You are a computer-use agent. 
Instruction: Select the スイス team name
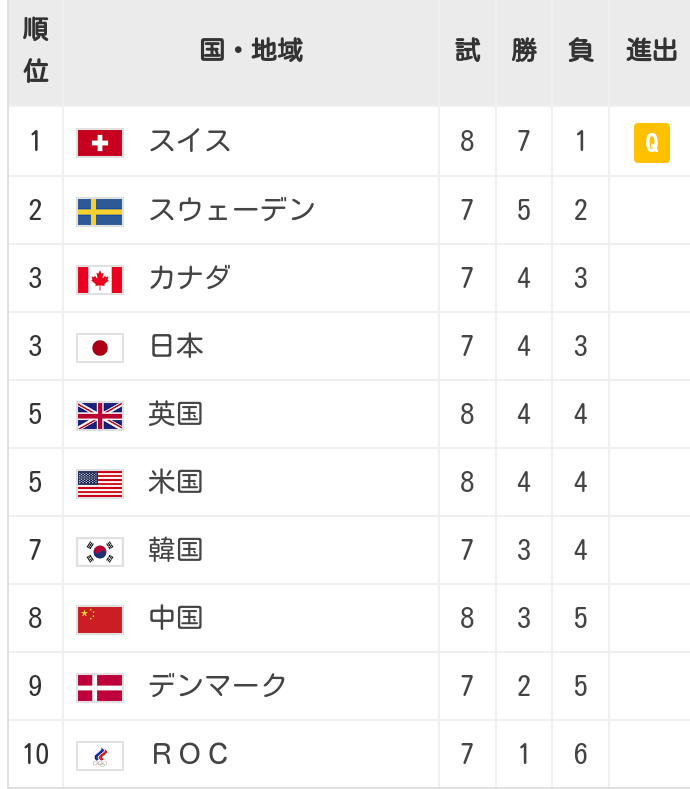click(190, 141)
